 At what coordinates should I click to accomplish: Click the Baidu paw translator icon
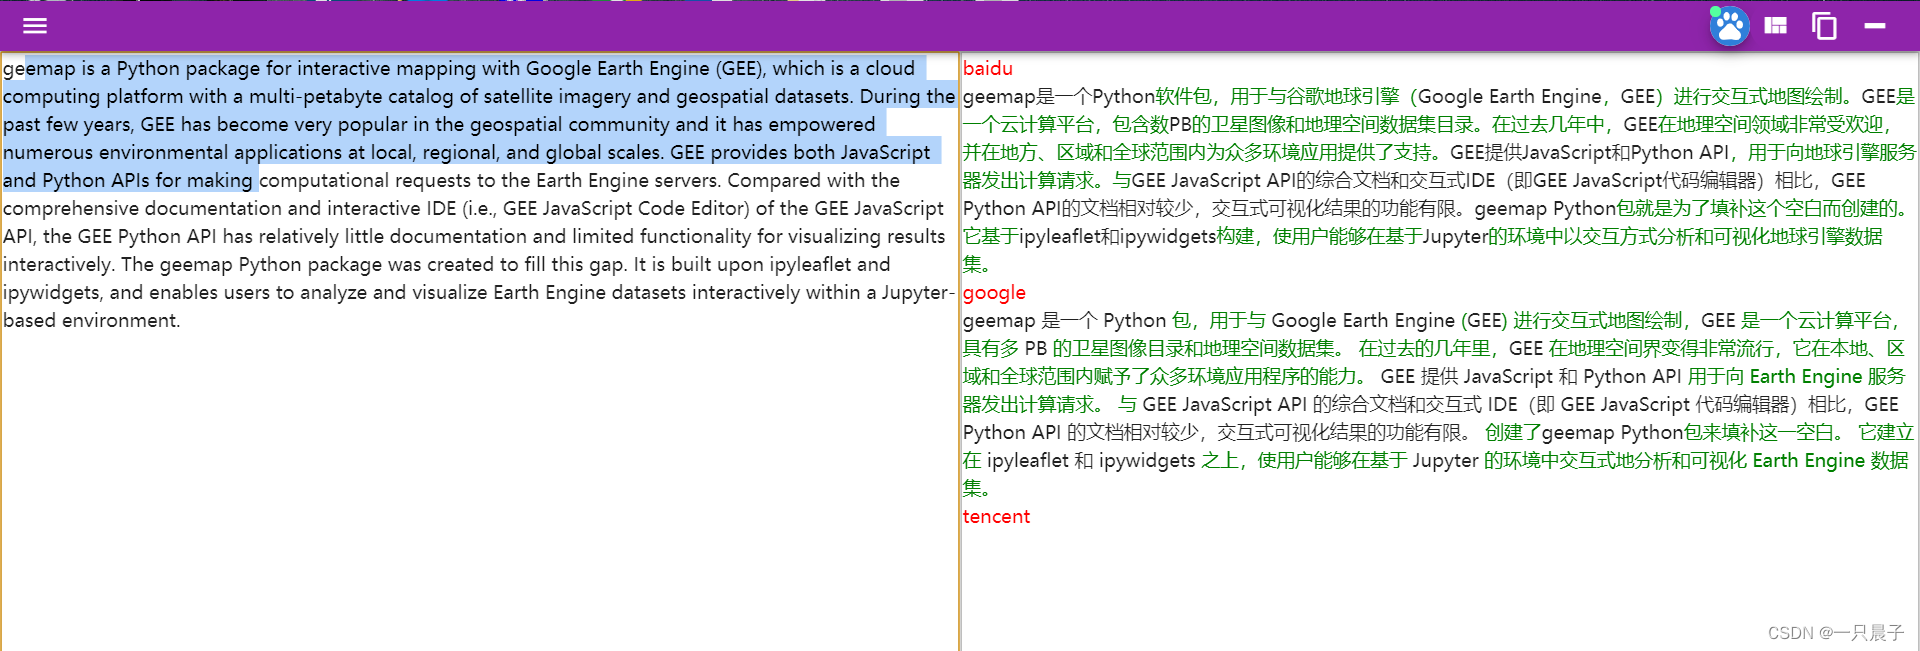click(1729, 26)
